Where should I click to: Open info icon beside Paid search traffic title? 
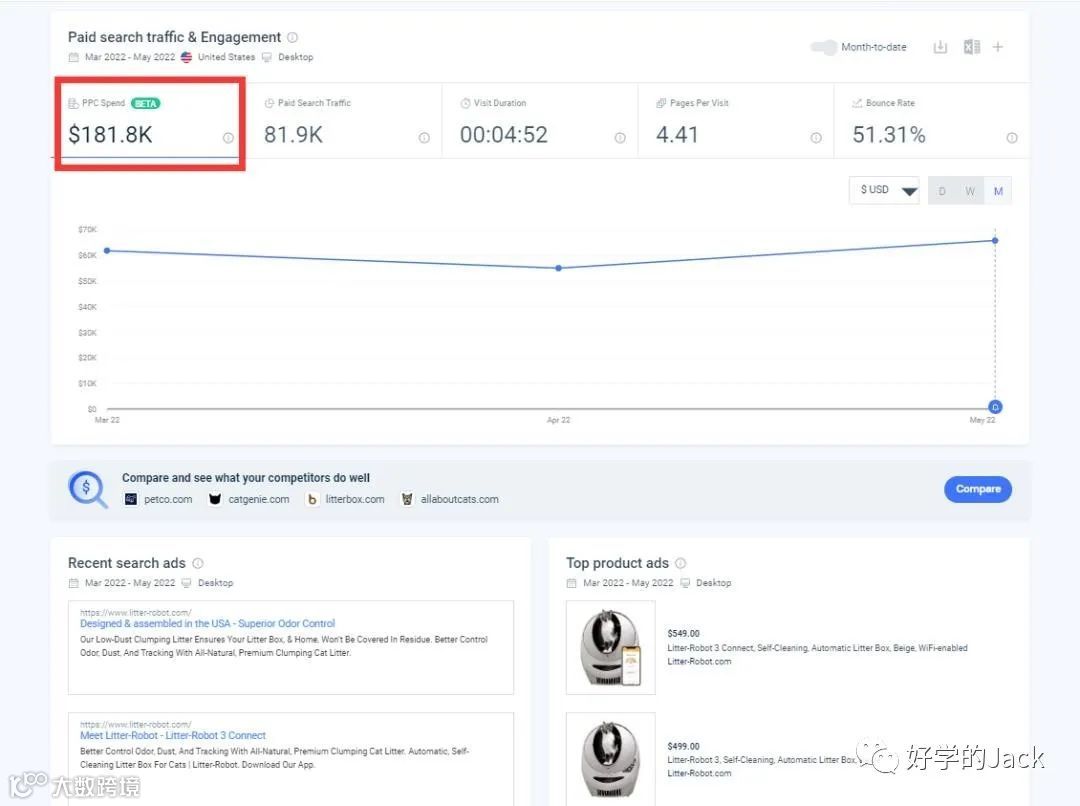pyautogui.click(x=292, y=37)
